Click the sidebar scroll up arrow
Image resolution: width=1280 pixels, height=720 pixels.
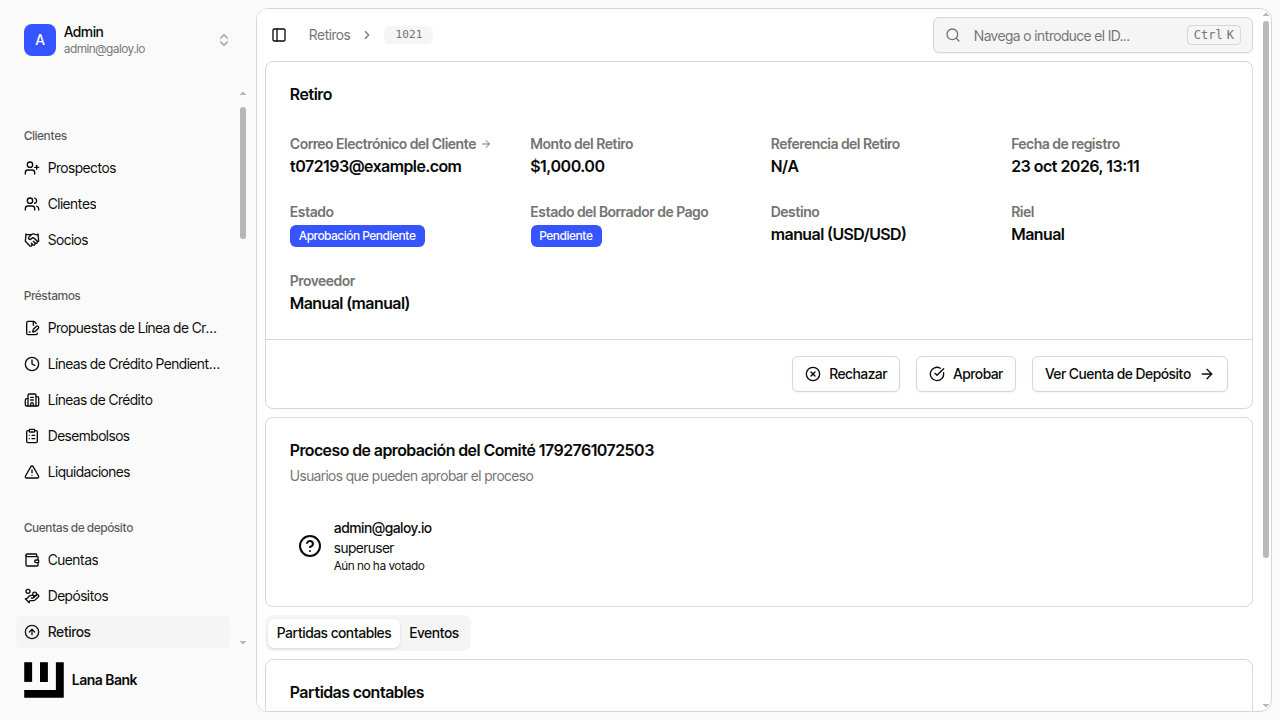click(x=243, y=94)
